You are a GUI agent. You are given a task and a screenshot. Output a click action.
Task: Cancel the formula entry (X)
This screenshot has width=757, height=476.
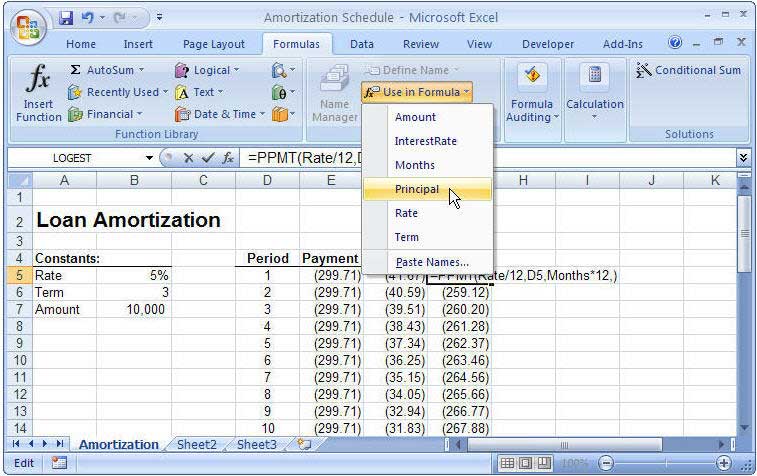coord(188,158)
